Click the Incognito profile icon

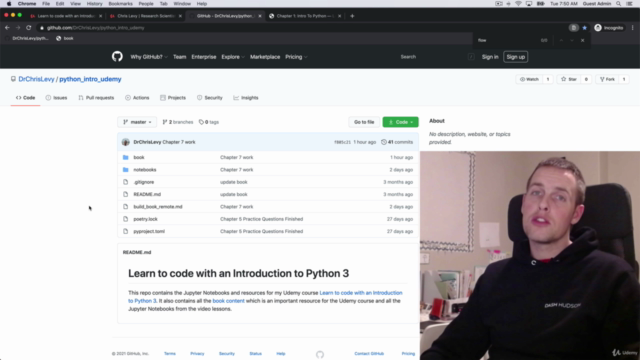click(598, 28)
